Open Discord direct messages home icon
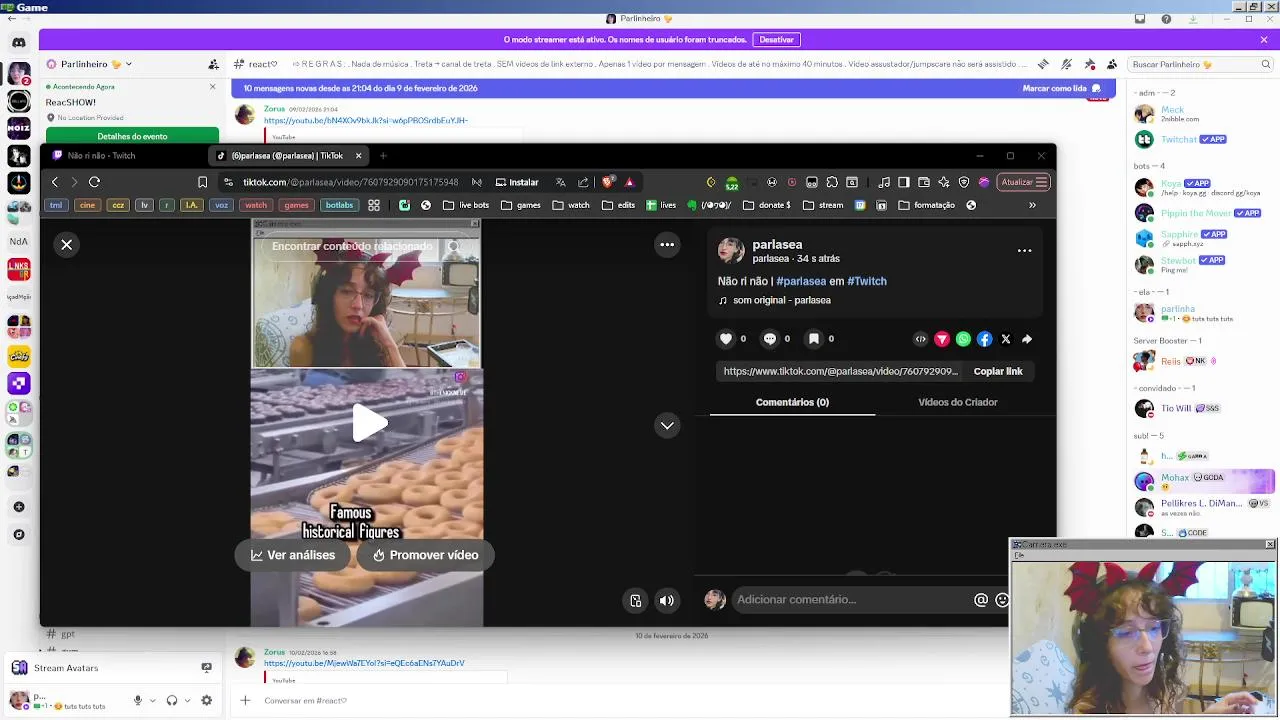Viewport: 1280px width, 720px height. click(x=19, y=43)
